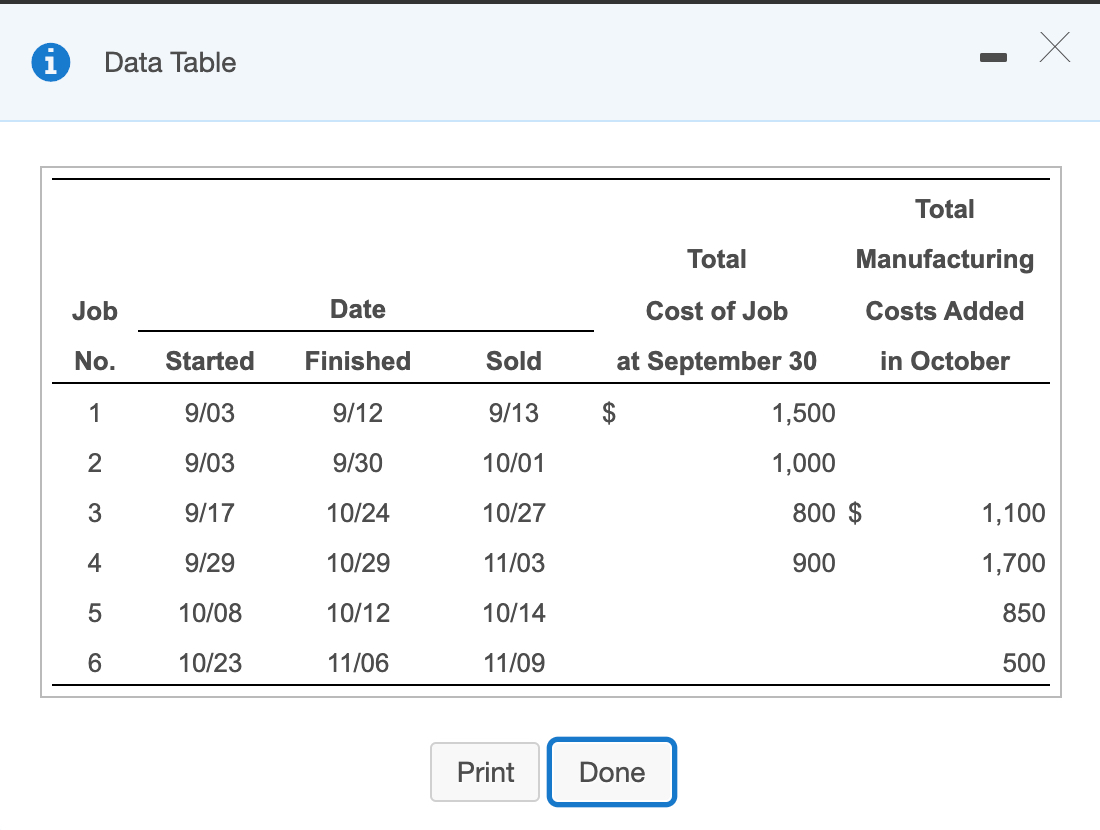Select the Job 5 row number
Image resolution: width=1100 pixels, height=830 pixels.
tap(94, 613)
